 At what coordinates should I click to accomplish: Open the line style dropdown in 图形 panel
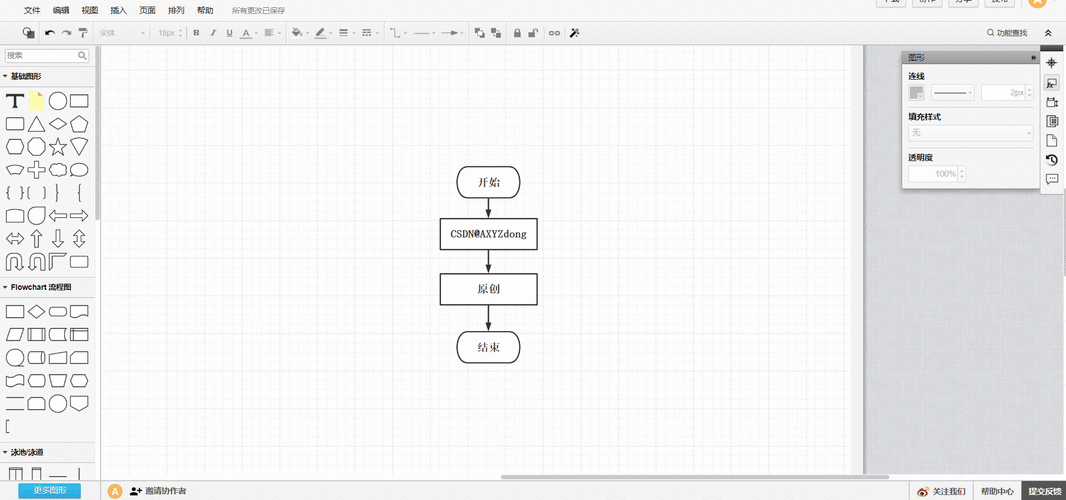pos(952,93)
